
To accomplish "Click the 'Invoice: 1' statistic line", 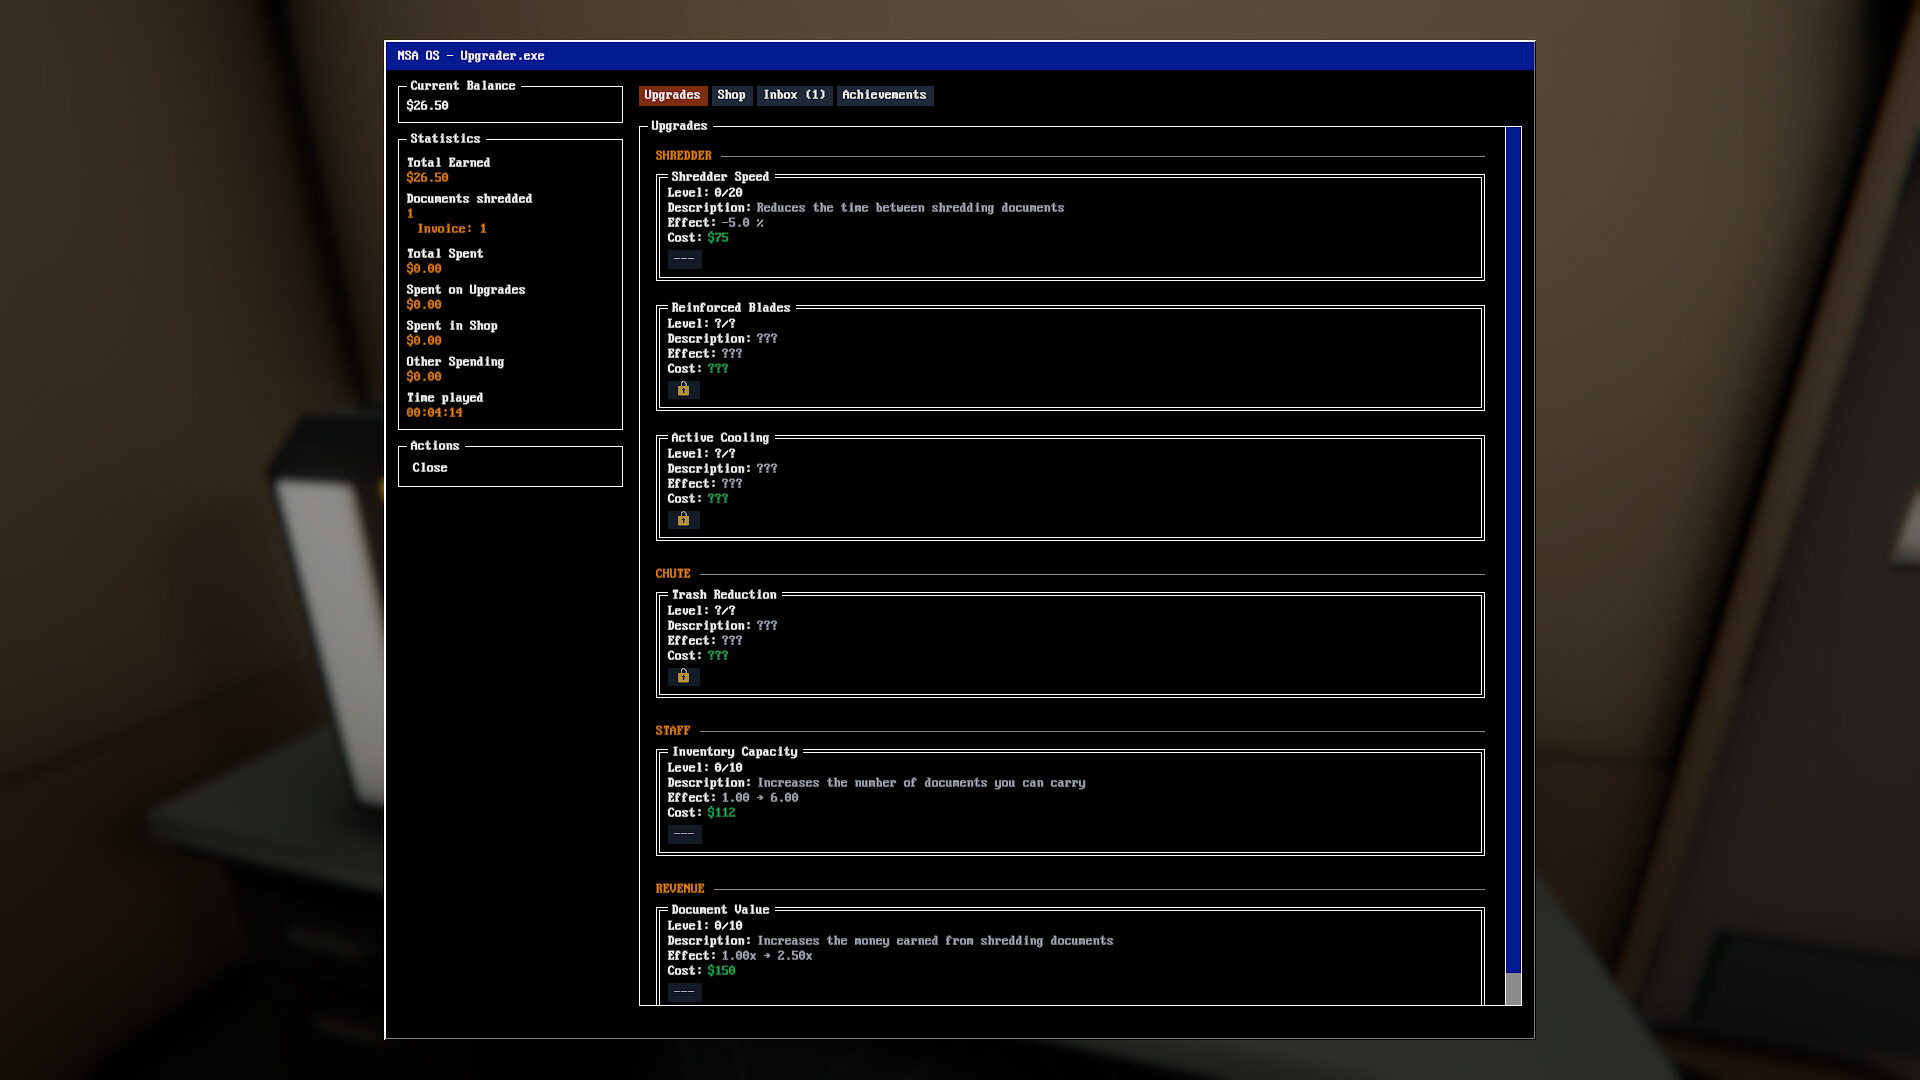I will (x=451, y=229).
